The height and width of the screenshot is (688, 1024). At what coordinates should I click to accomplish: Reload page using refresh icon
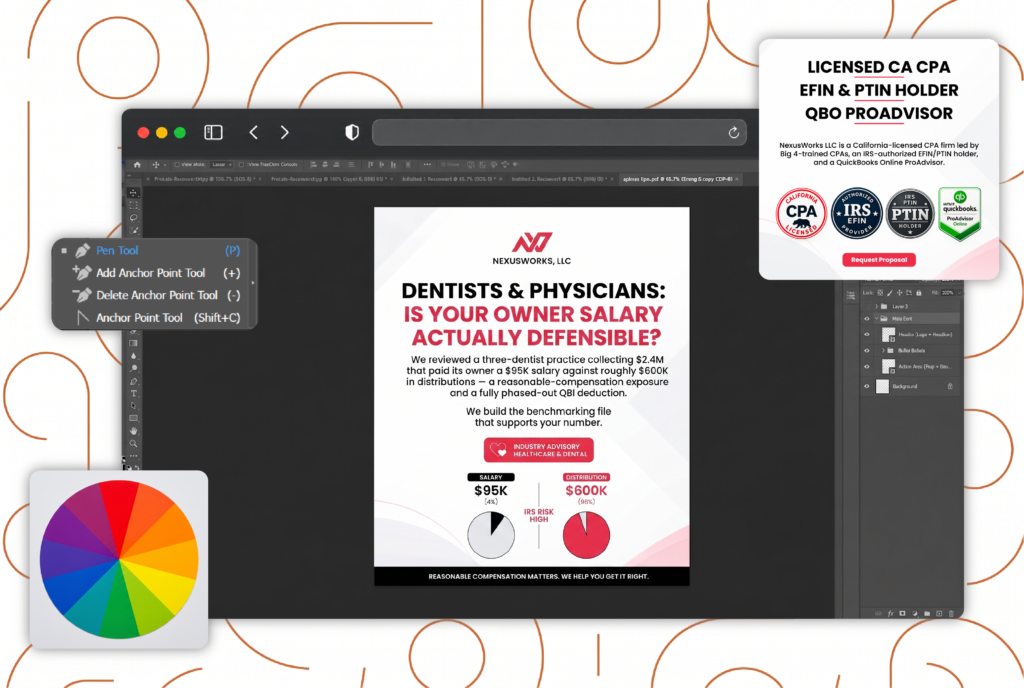(x=733, y=133)
